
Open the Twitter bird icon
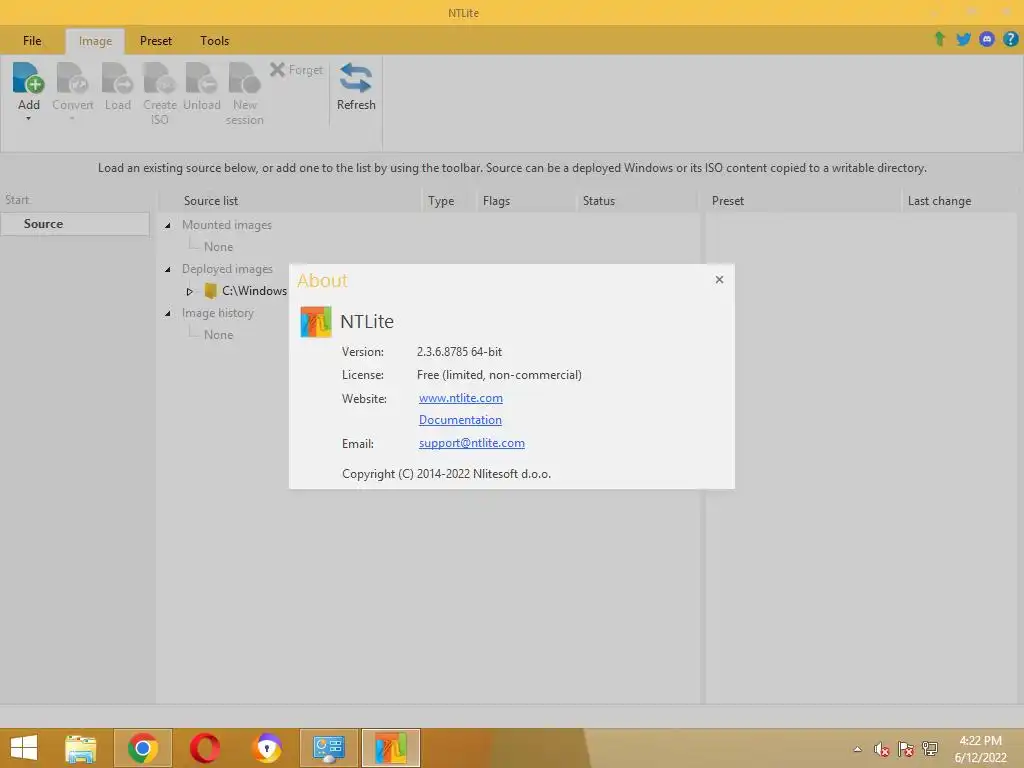963,39
